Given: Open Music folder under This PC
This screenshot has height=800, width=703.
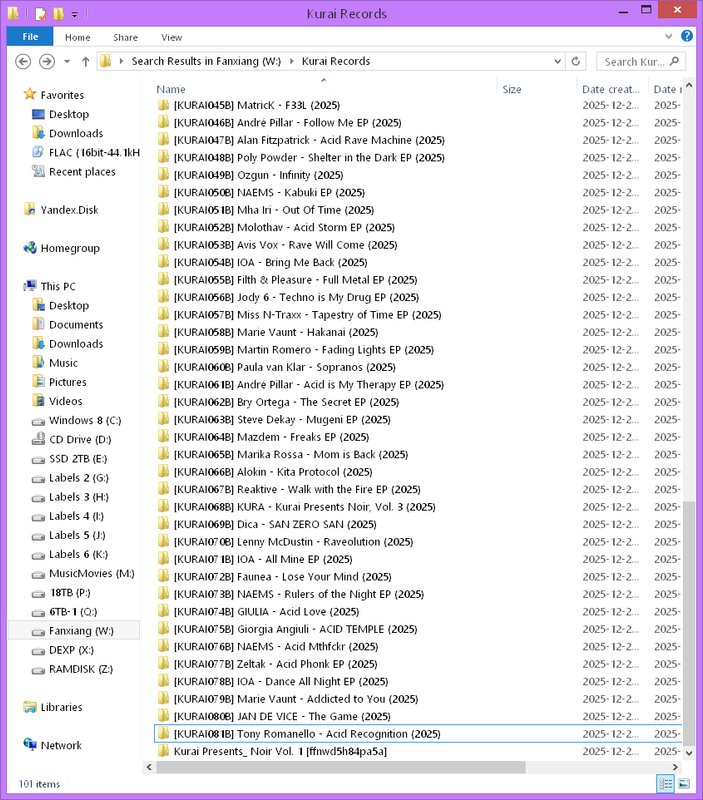Looking at the screenshot, I should tap(63, 363).
